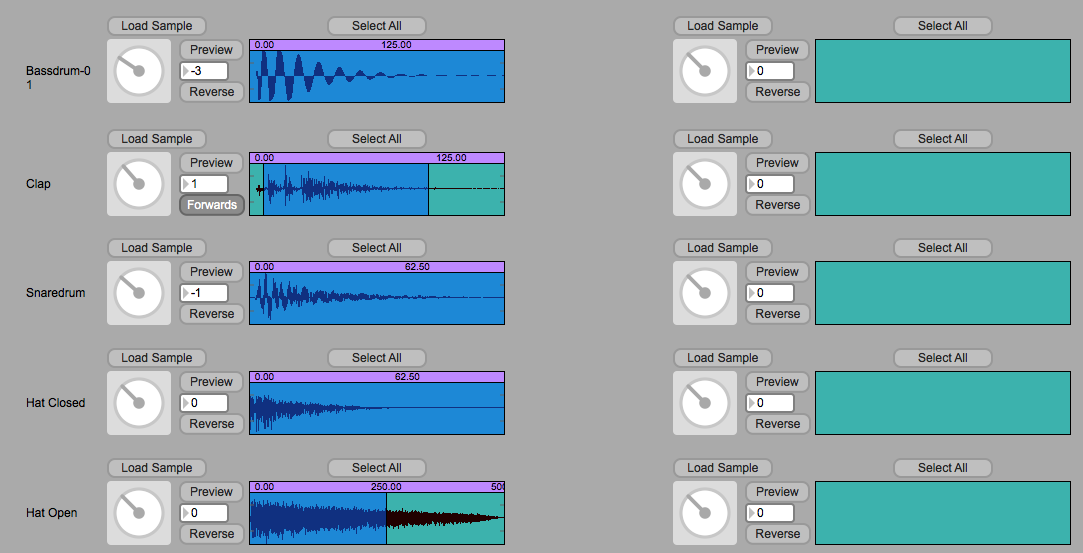Click Select All on empty slot beside Snaredrum
The height and width of the screenshot is (553, 1083).
pos(943,248)
